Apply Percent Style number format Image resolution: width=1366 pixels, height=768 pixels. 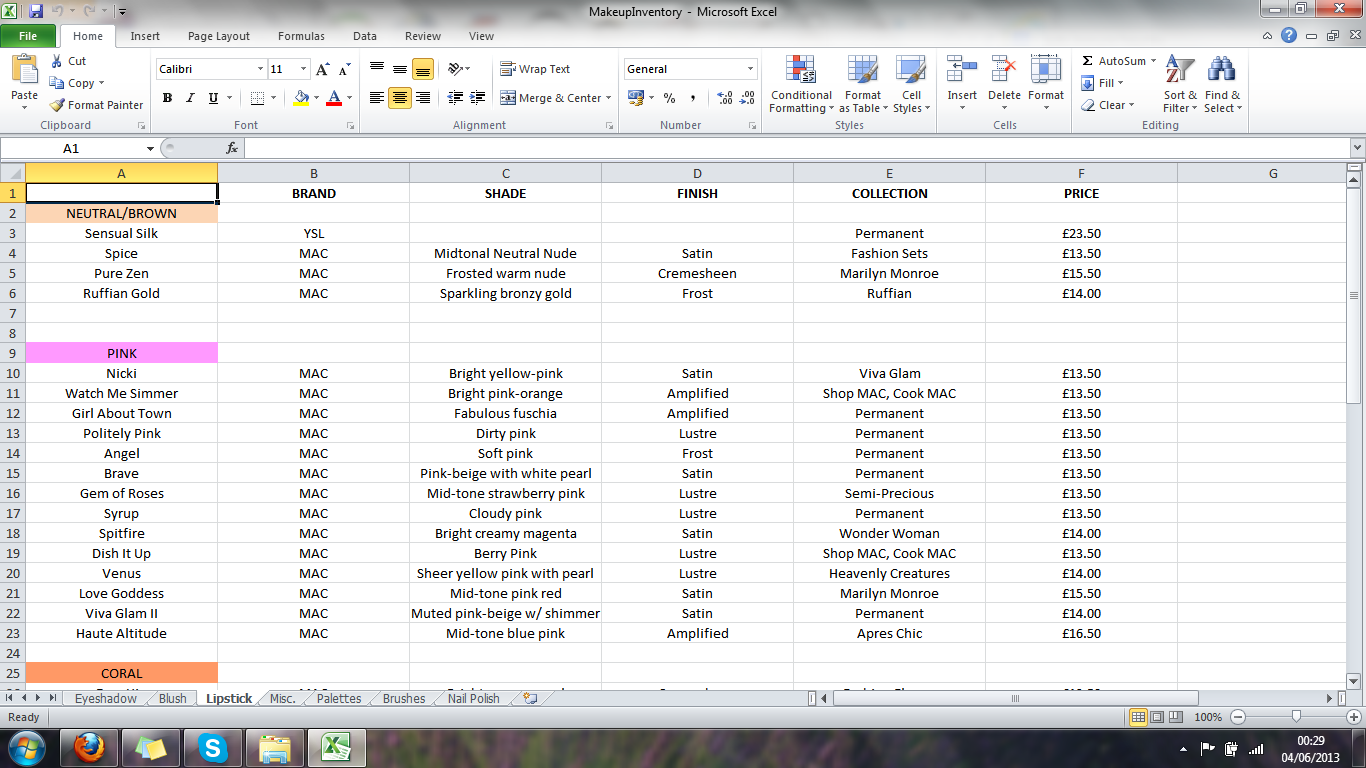pyautogui.click(x=669, y=98)
